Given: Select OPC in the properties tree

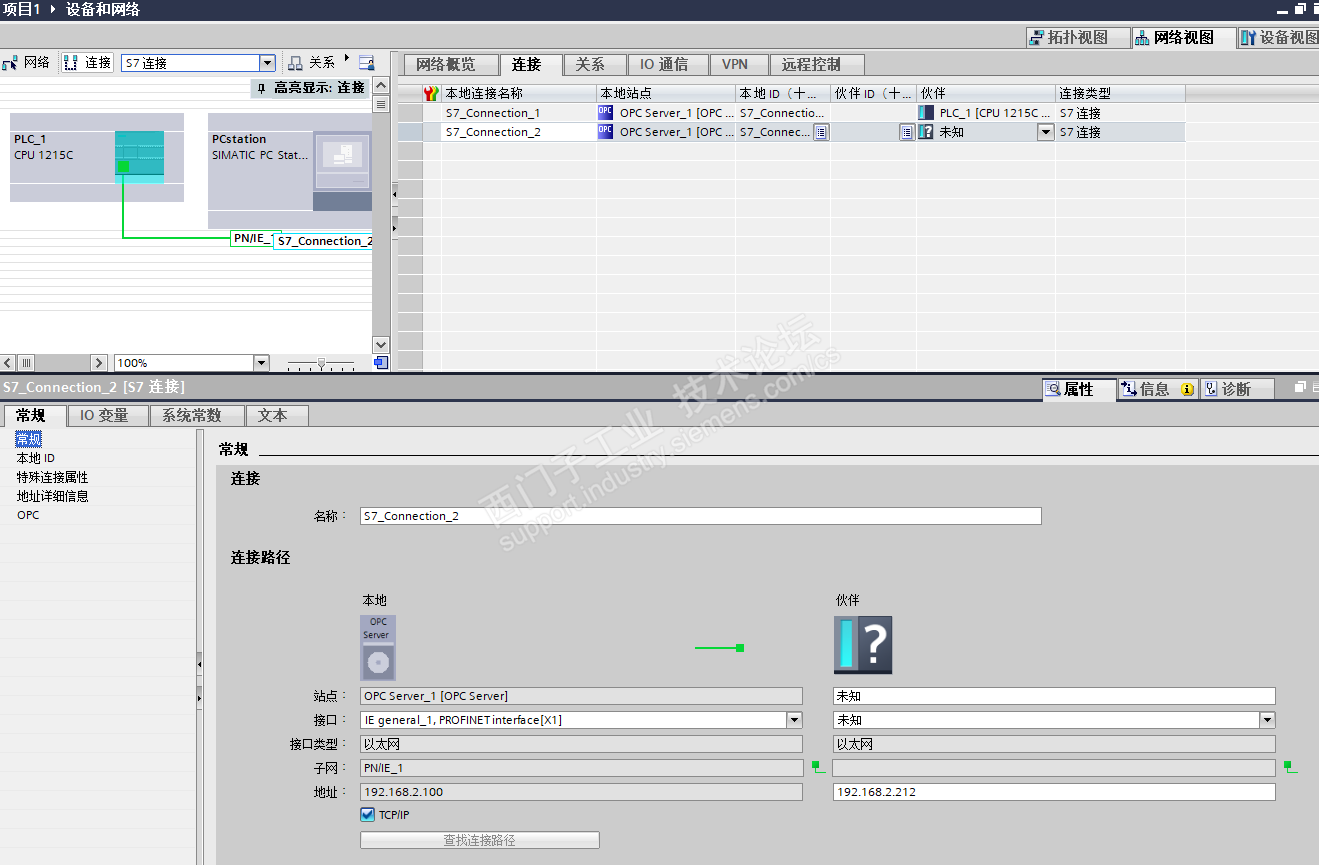Looking at the screenshot, I should 28,515.
